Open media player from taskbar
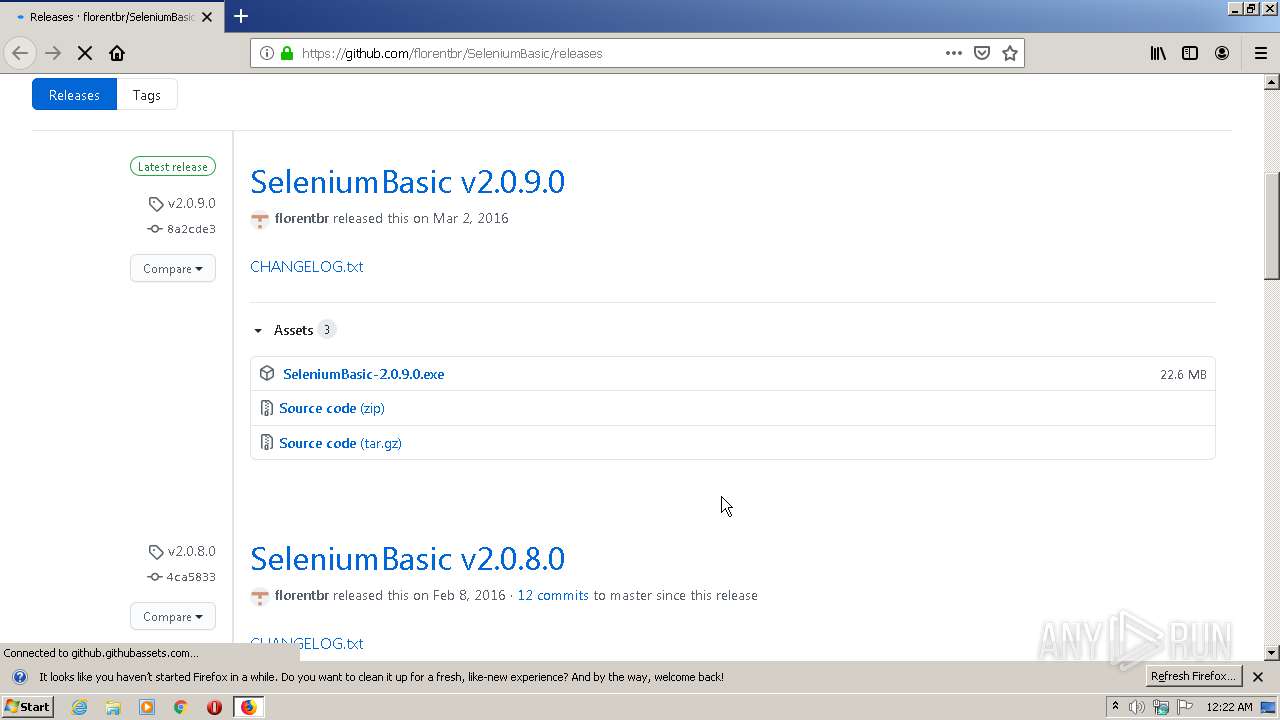The image size is (1280, 720). coord(147,707)
